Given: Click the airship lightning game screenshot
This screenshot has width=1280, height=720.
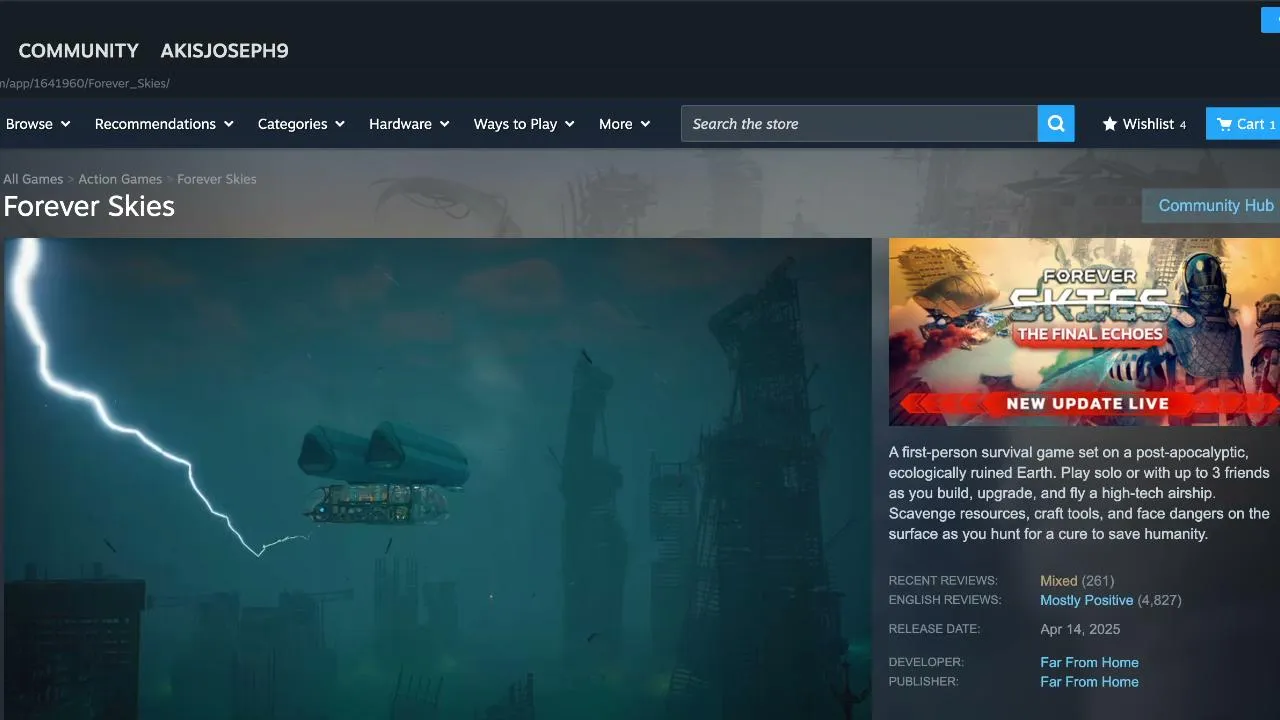Looking at the screenshot, I should pyautogui.click(x=437, y=479).
